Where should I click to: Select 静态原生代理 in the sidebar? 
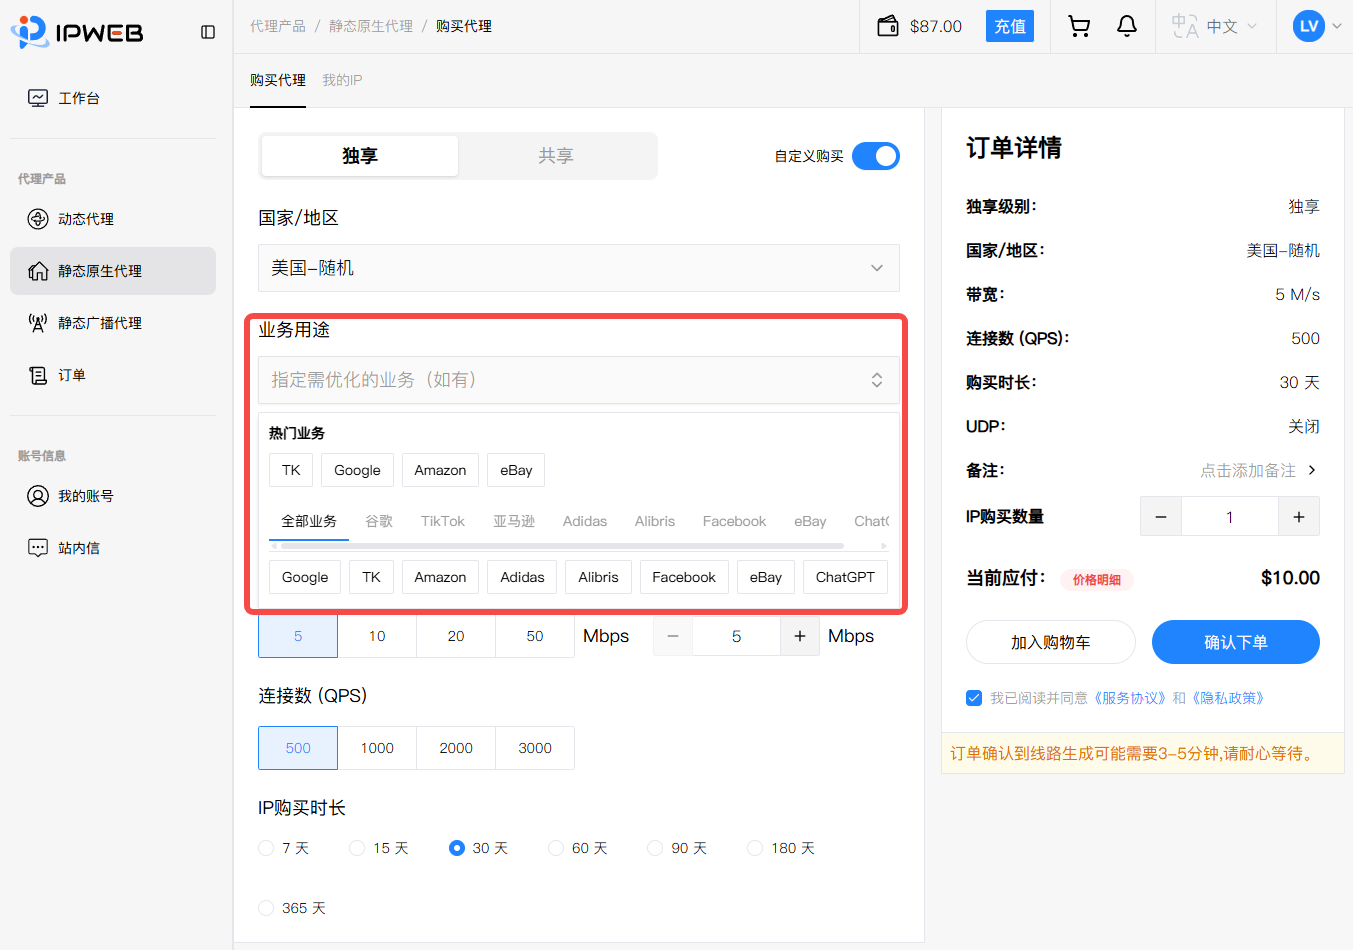(x=113, y=271)
